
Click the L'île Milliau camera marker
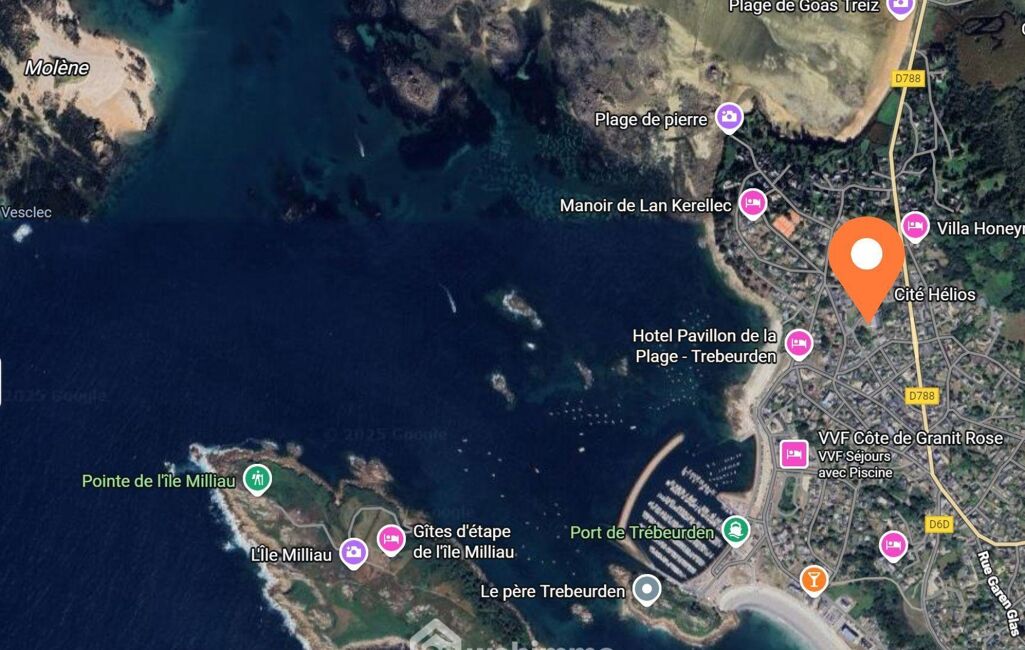[x=353, y=553]
